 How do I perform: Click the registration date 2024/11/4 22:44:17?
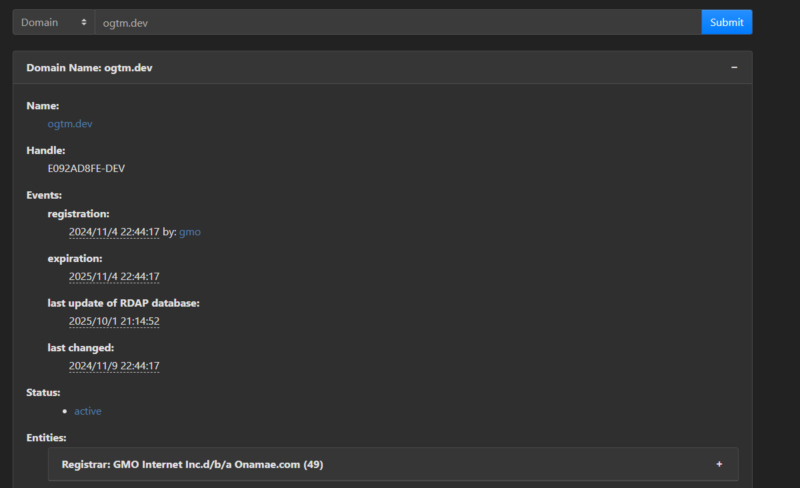pos(114,232)
